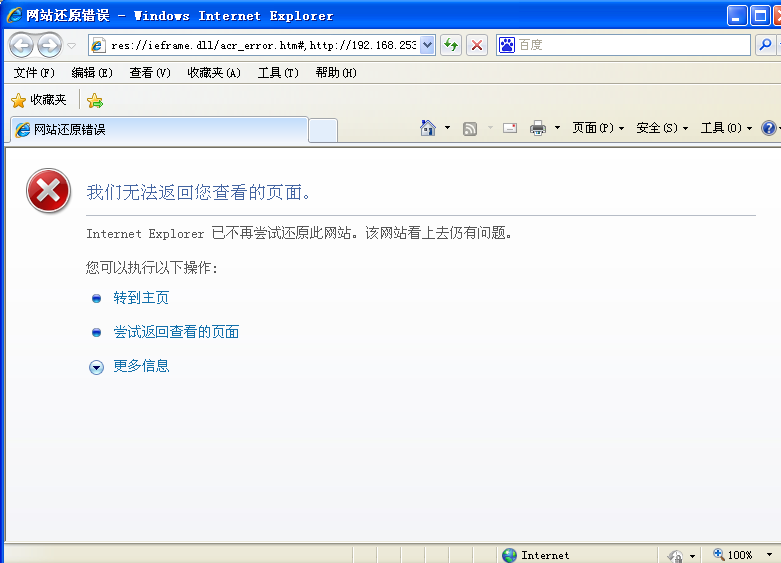
Task: Click the Stop loading red X icon
Action: [477, 45]
